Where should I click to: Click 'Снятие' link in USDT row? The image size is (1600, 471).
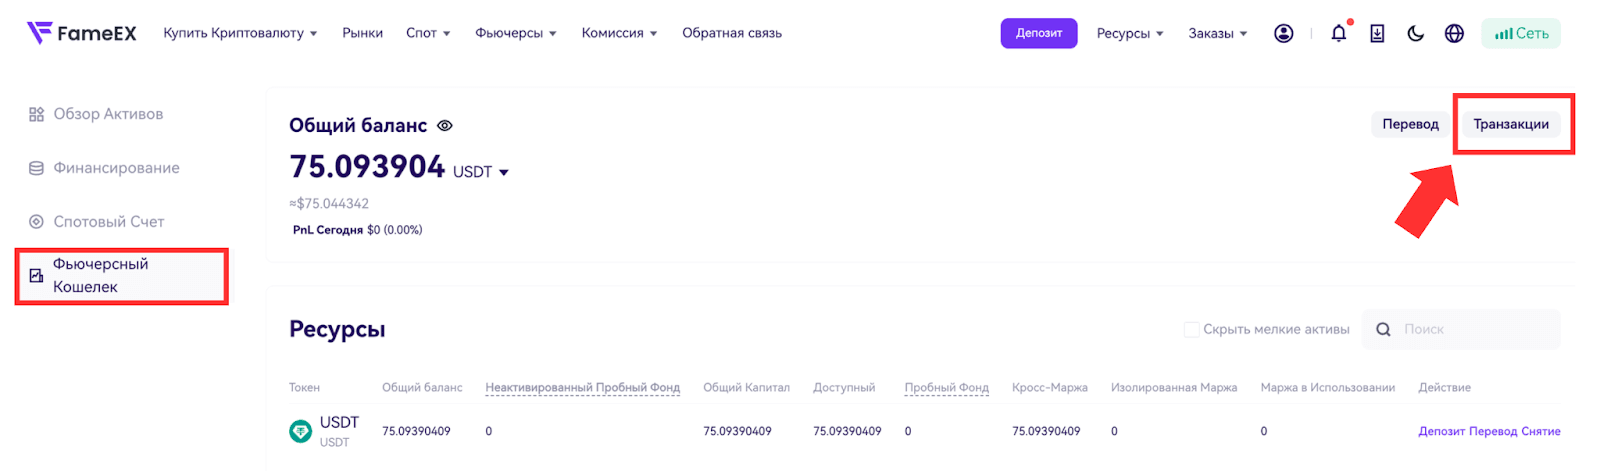(x=1541, y=431)
